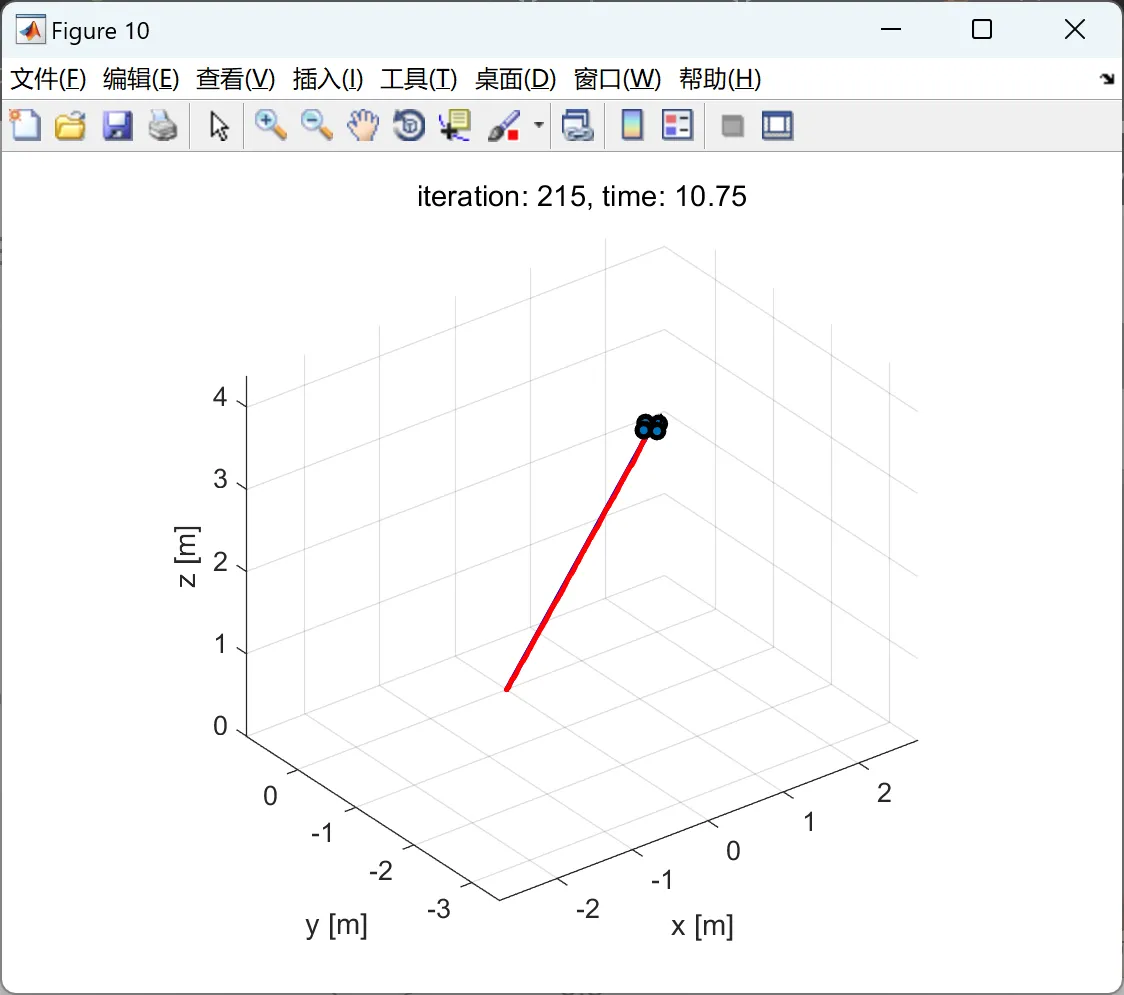This screenshot has height=995, width=1124.
Task: Click the black marker cluster atop the line
Action: tap(651, 427)
